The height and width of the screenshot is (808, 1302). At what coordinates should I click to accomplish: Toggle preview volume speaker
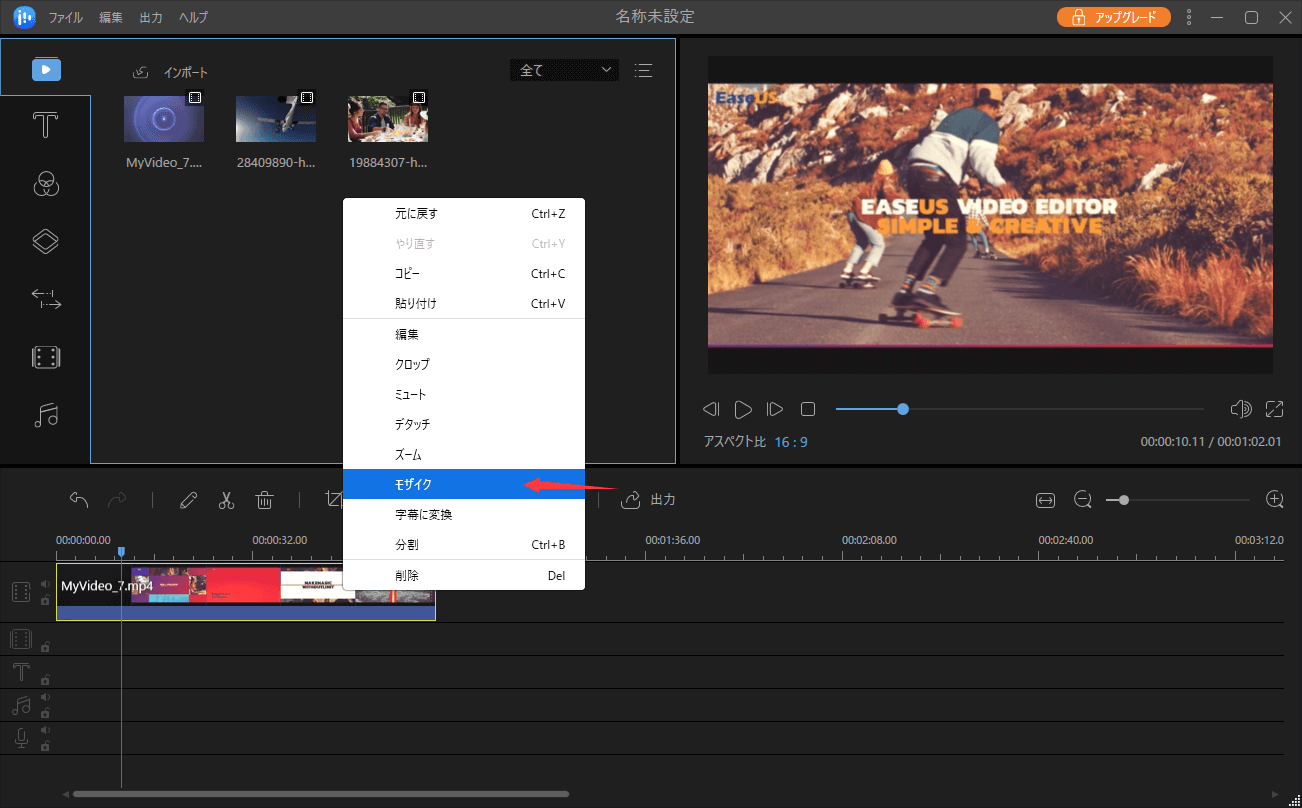(1241, 409)
